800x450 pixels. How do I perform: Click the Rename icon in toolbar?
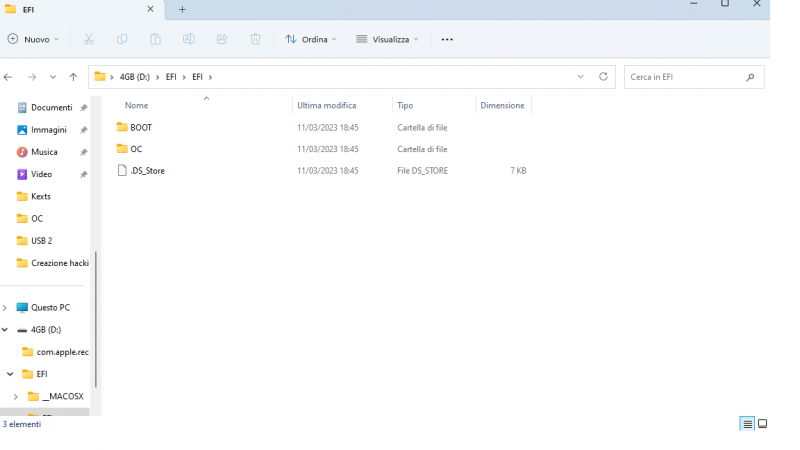(188, 39)
